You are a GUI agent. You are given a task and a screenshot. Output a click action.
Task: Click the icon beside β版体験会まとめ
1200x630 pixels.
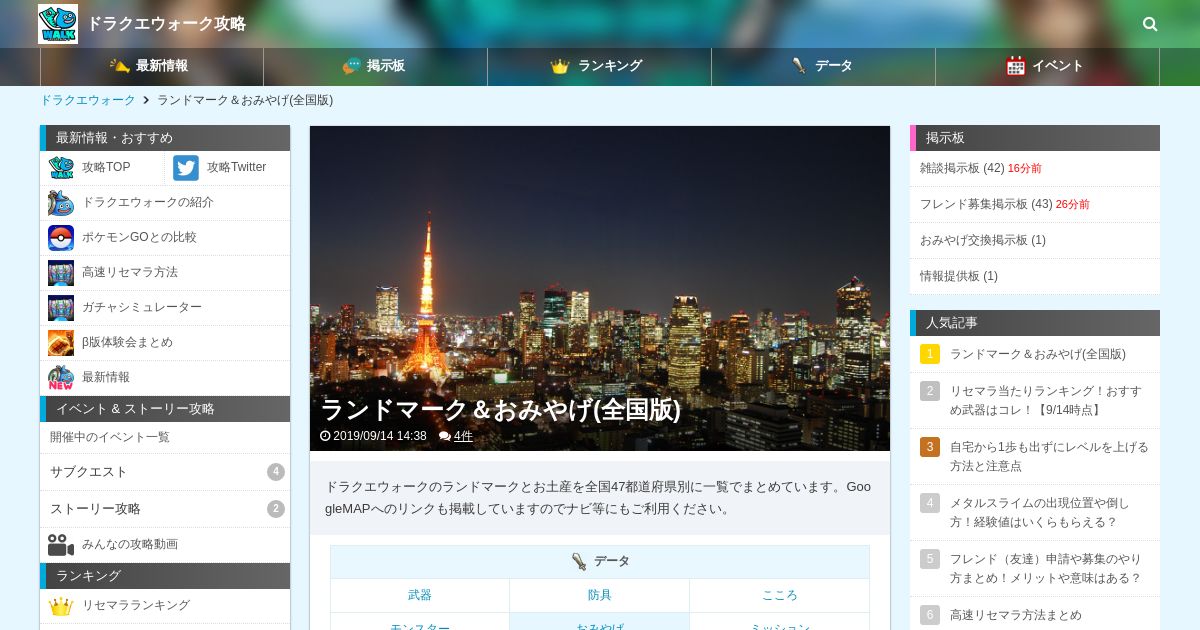(x=61, y=343)
